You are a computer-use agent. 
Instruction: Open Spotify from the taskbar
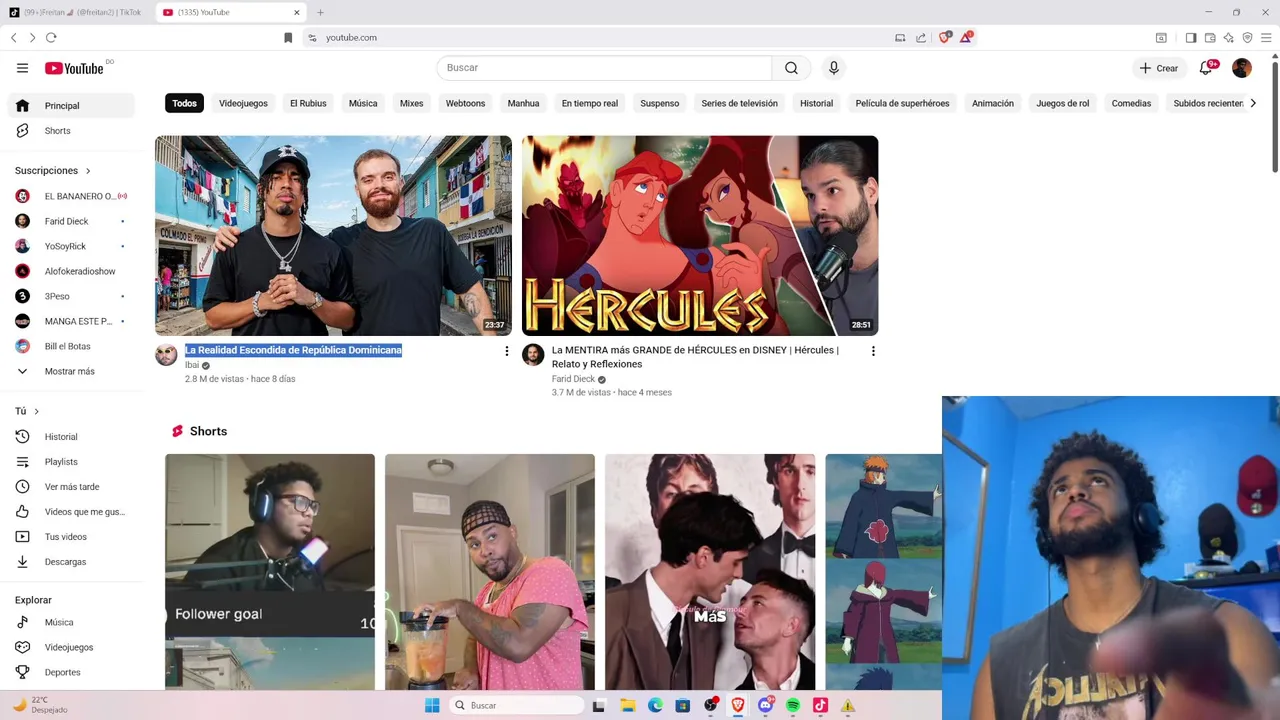click(793, 705)
